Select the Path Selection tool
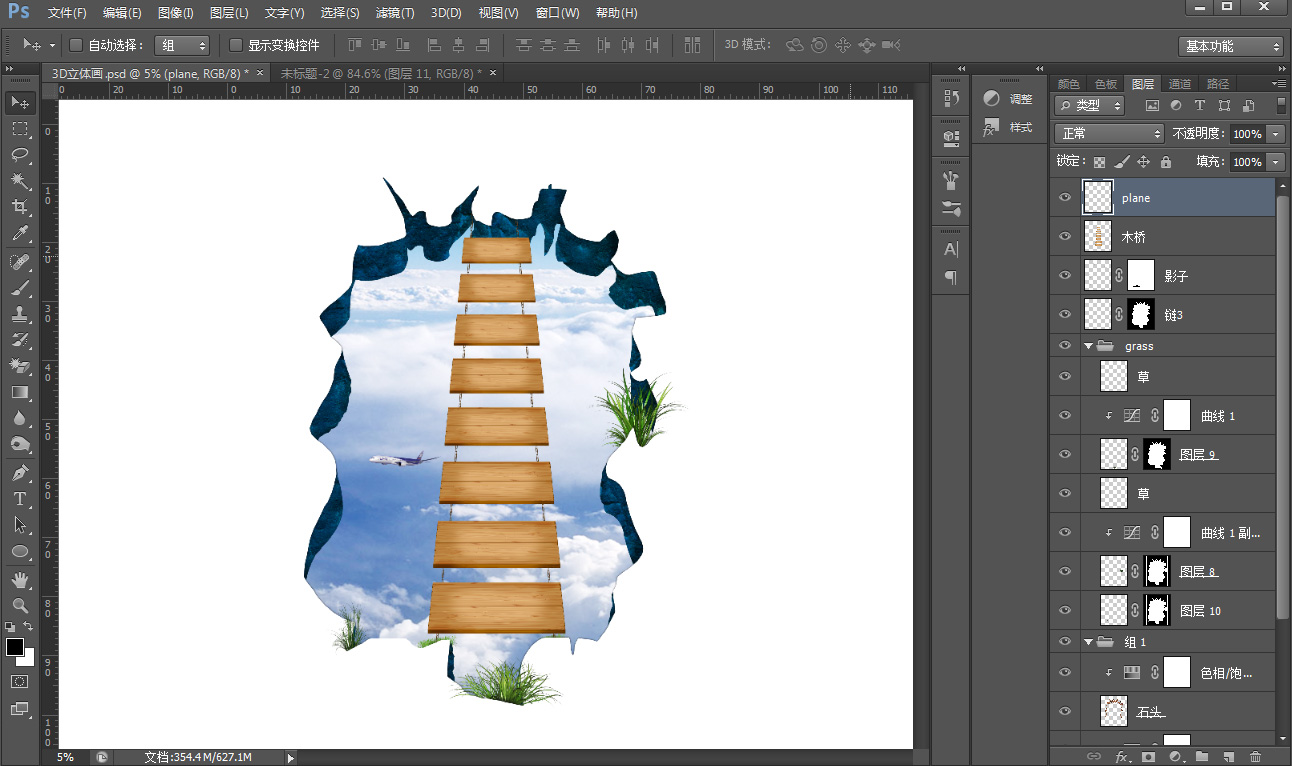Viewport: 1292px width, 766px height. pyautogui.click(x=20, y=525)
